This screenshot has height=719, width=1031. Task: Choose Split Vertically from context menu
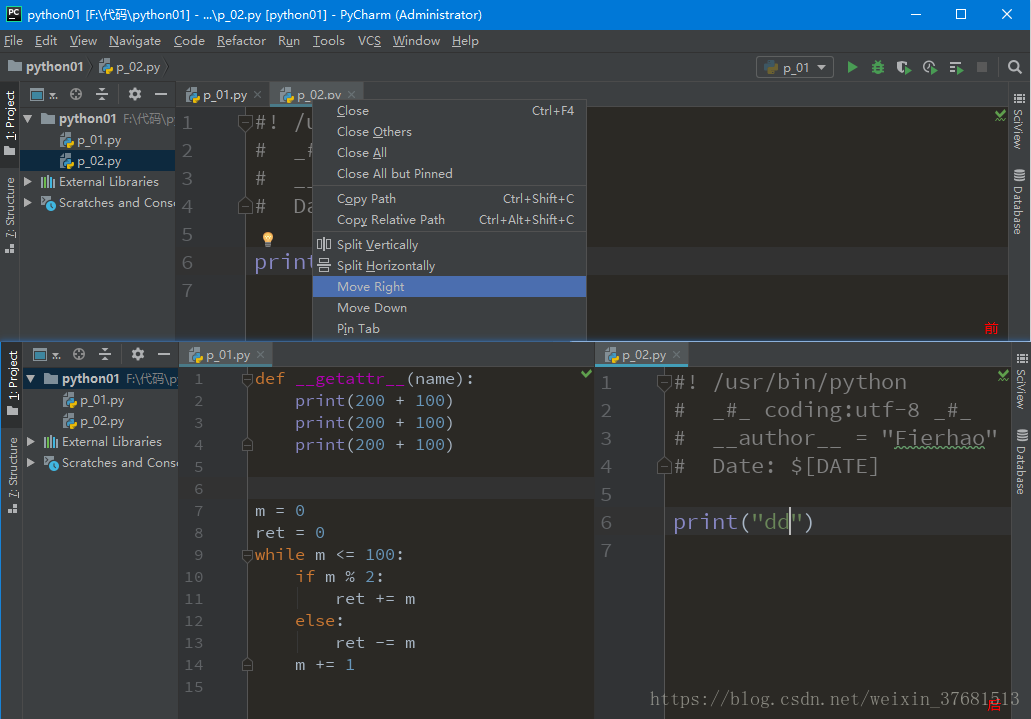coord(449,245)
